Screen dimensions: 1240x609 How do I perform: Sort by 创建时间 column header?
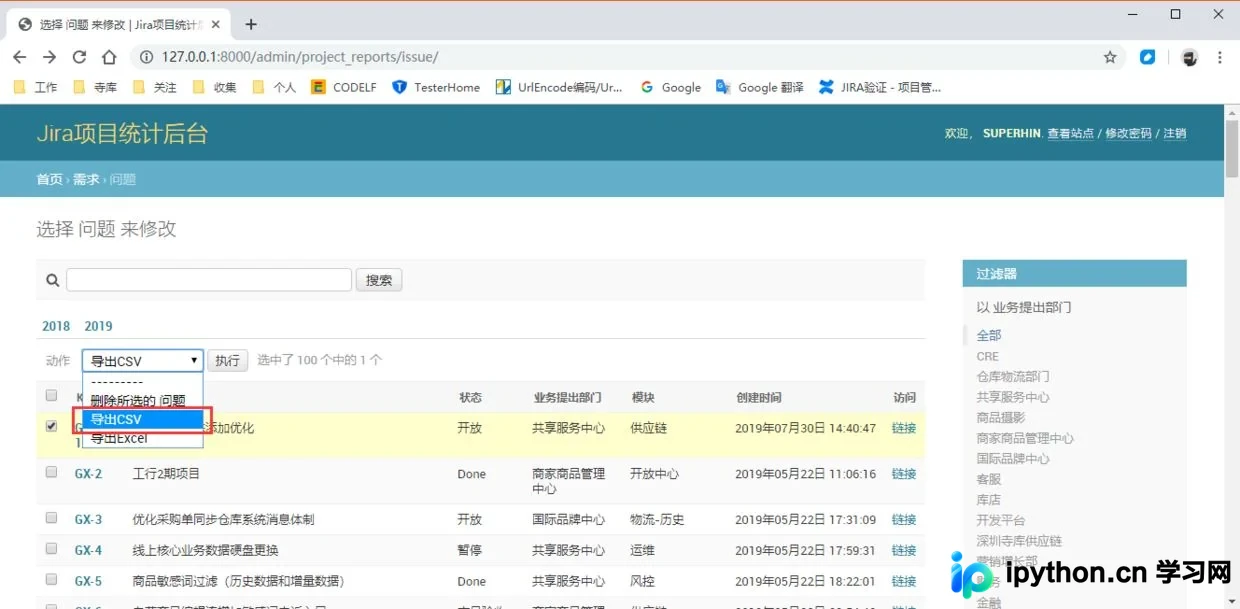(759, 398)
